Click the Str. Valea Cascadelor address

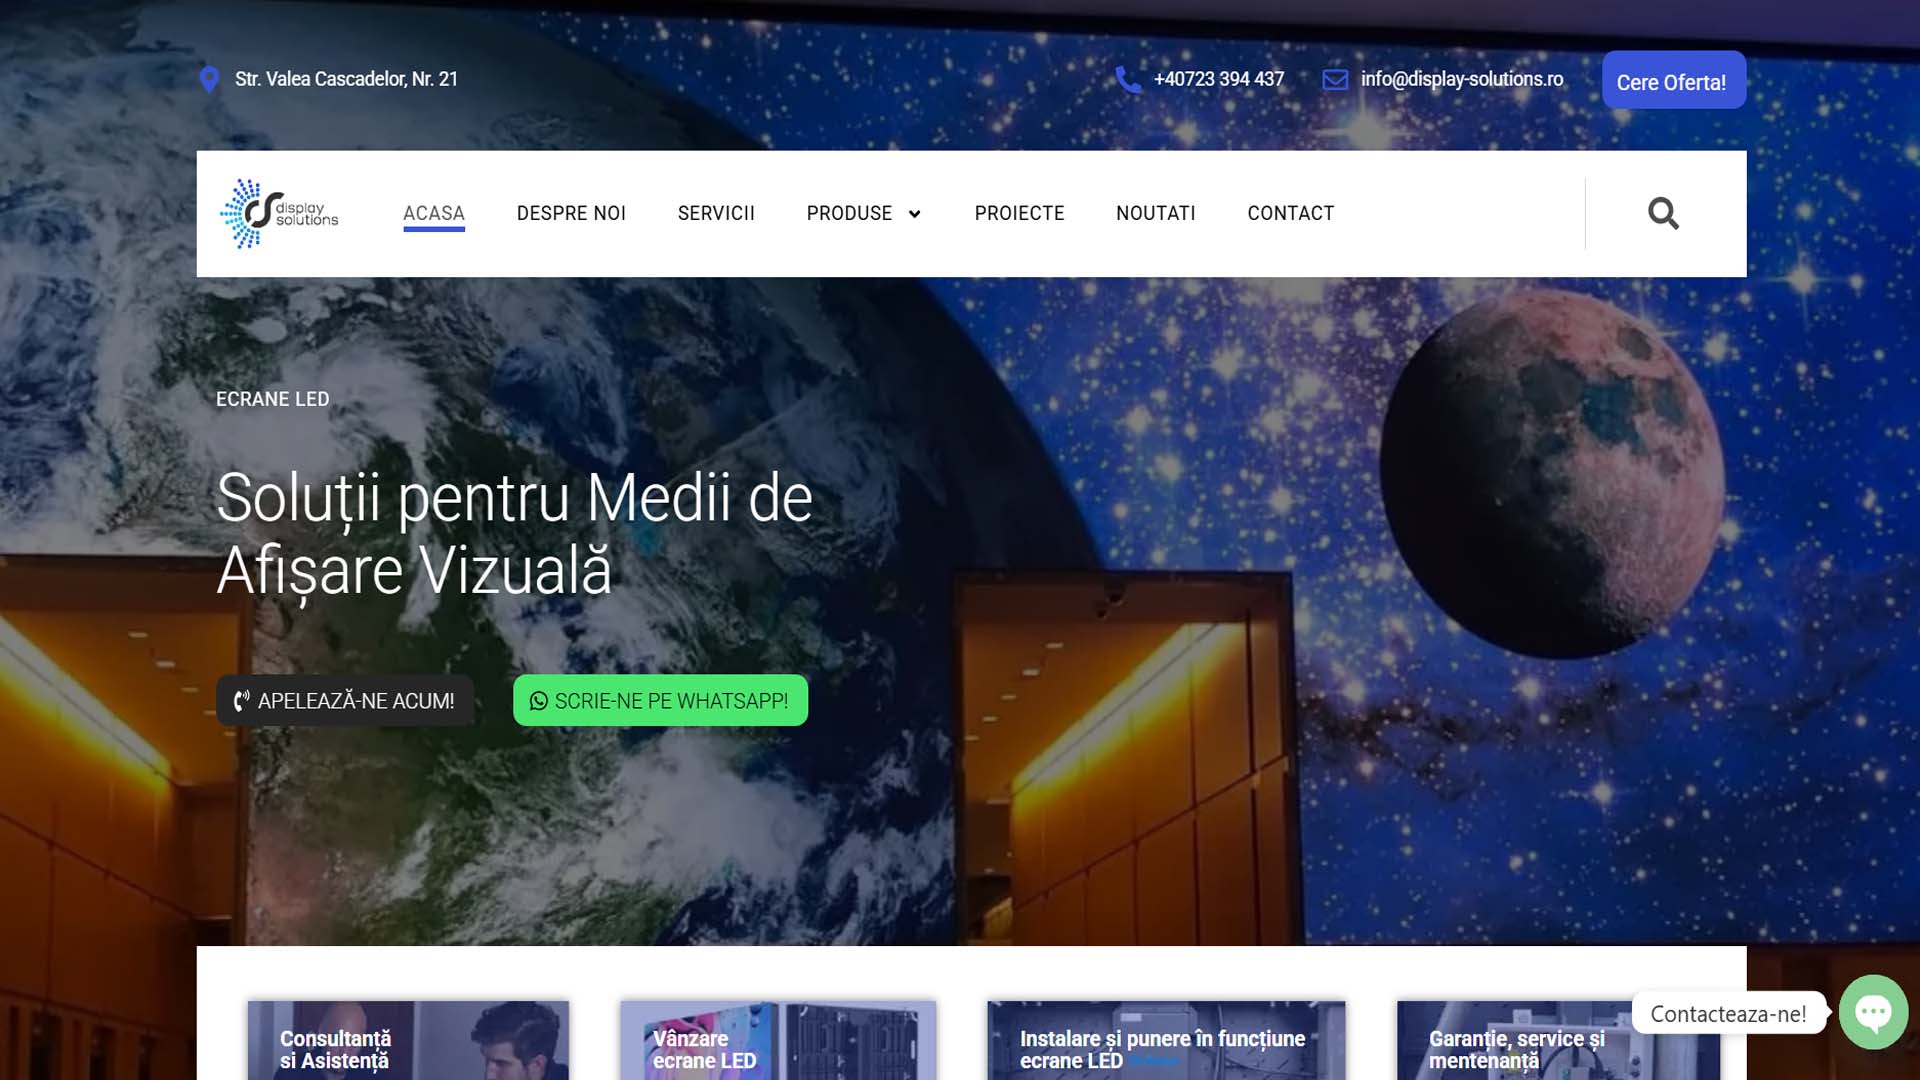(x=346, y=79)
